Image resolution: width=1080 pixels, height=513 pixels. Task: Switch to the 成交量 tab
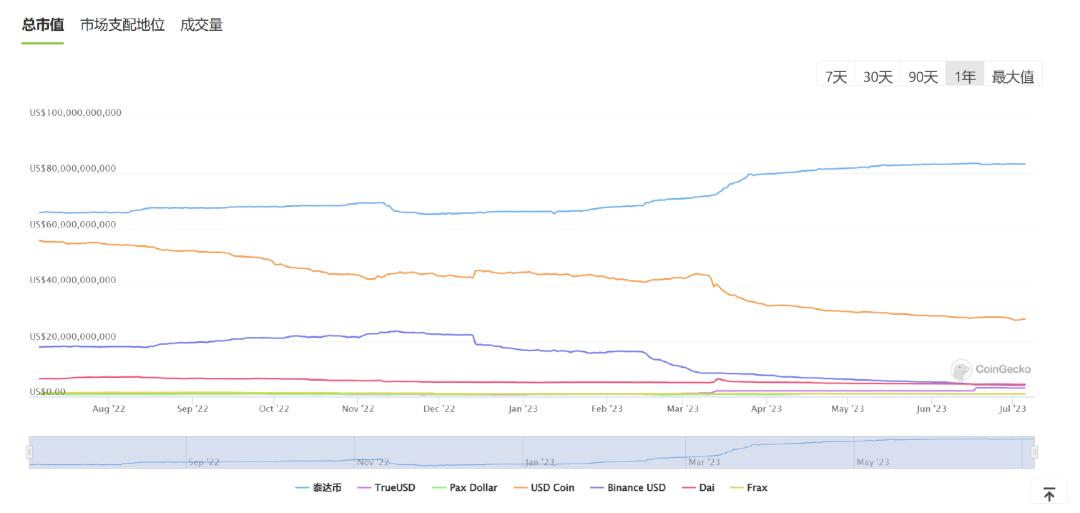point(201,25)
